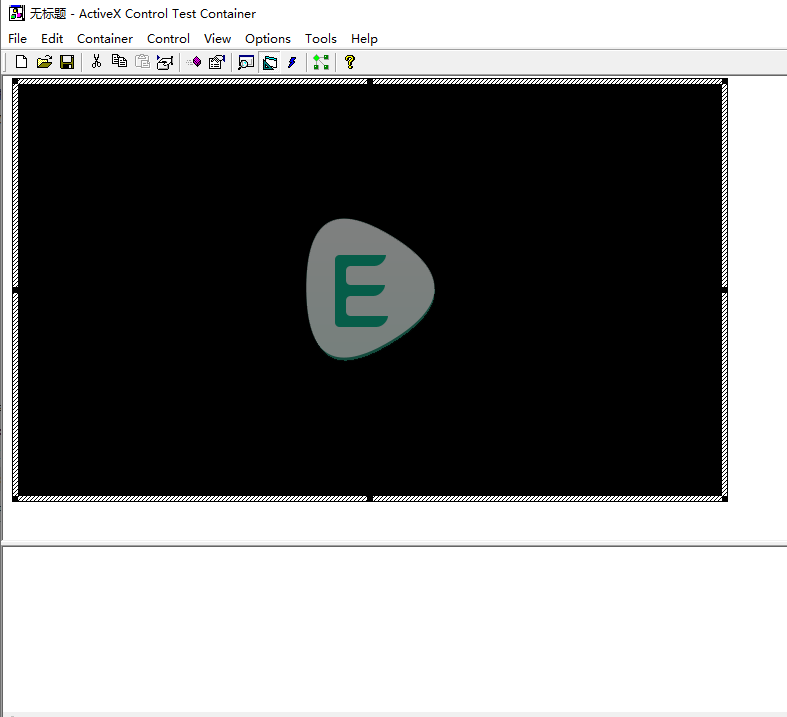Click the blue lightning bolt toolbar icon
Screen dimensions: 787x717
[x=292, y=62]
